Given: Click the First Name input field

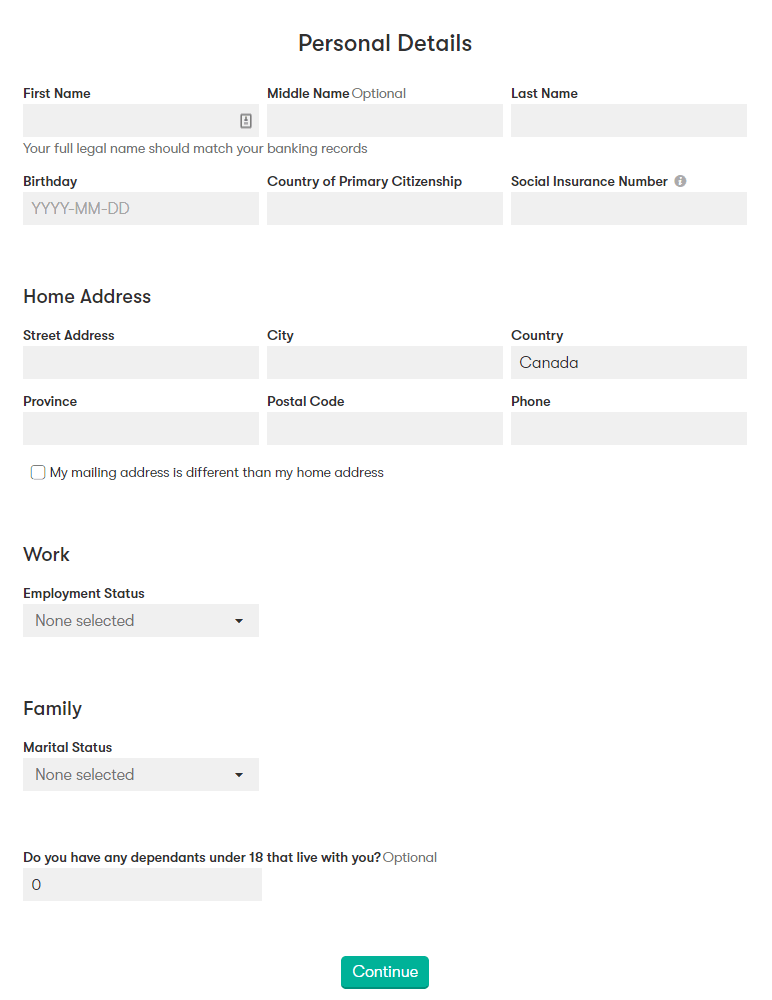Looking at the screenshot, I should [x=130, y=120].
